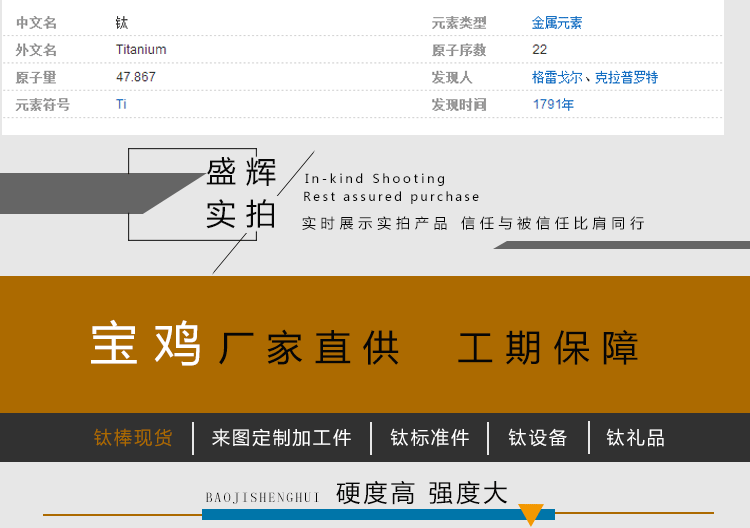Click the 1791年 discovery date link
This screenshot has width=750, height=528.
tap(553, 104)
